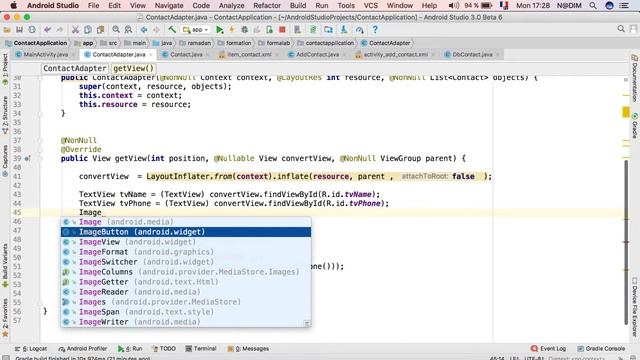This screenshot has width=640, height=360.
Task: Open the Logcat tool window
Action: tap(31, 349)
